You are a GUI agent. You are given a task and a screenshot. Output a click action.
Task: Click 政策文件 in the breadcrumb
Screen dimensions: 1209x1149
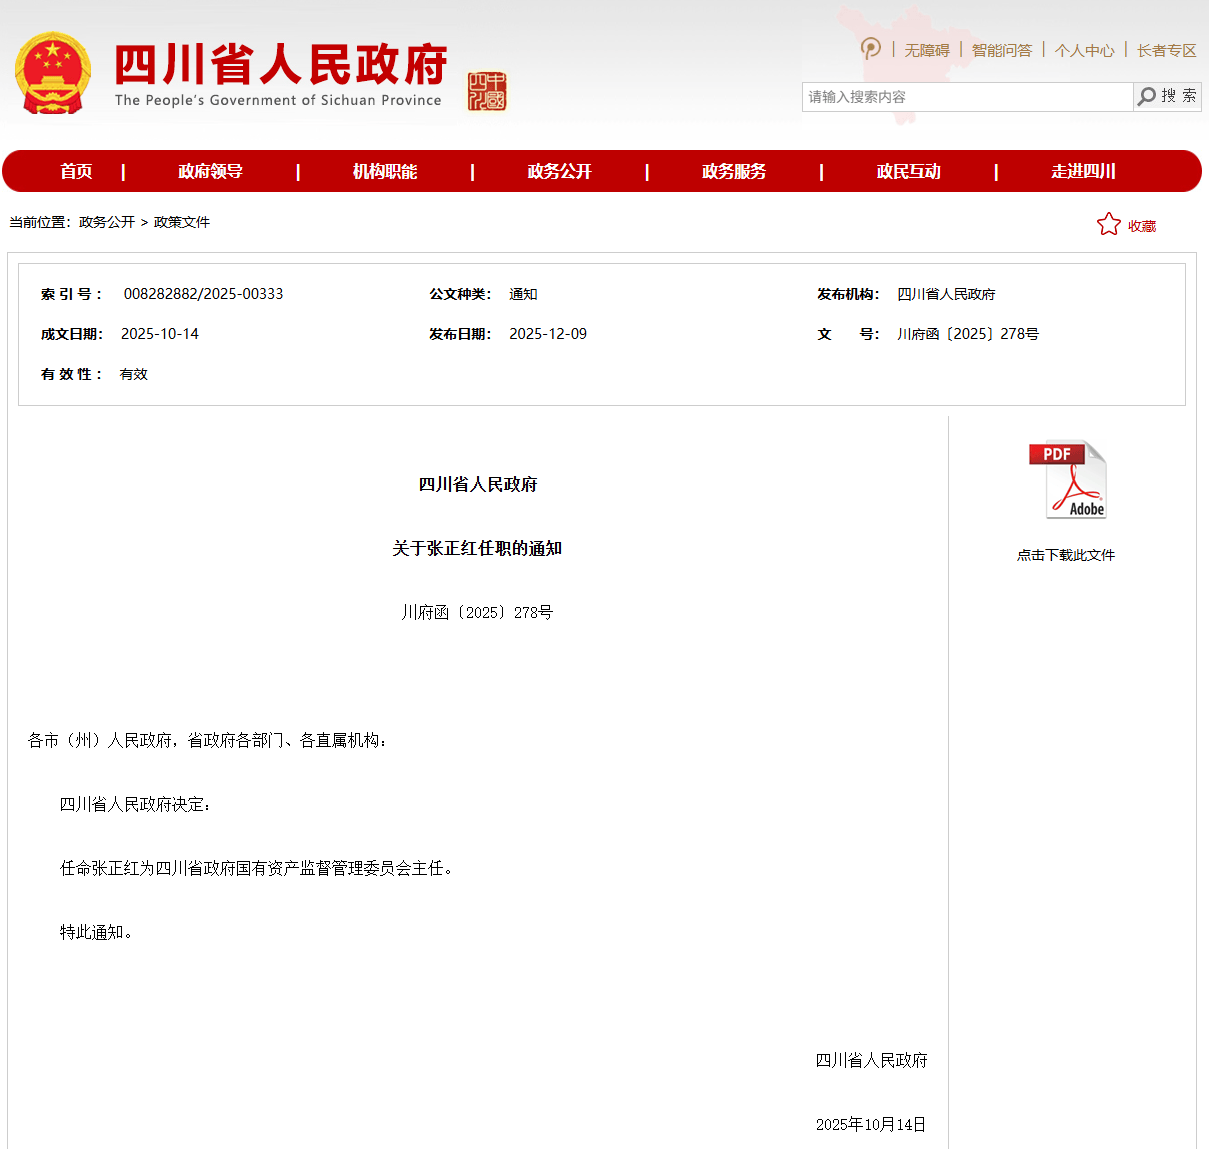coord(182,222)
